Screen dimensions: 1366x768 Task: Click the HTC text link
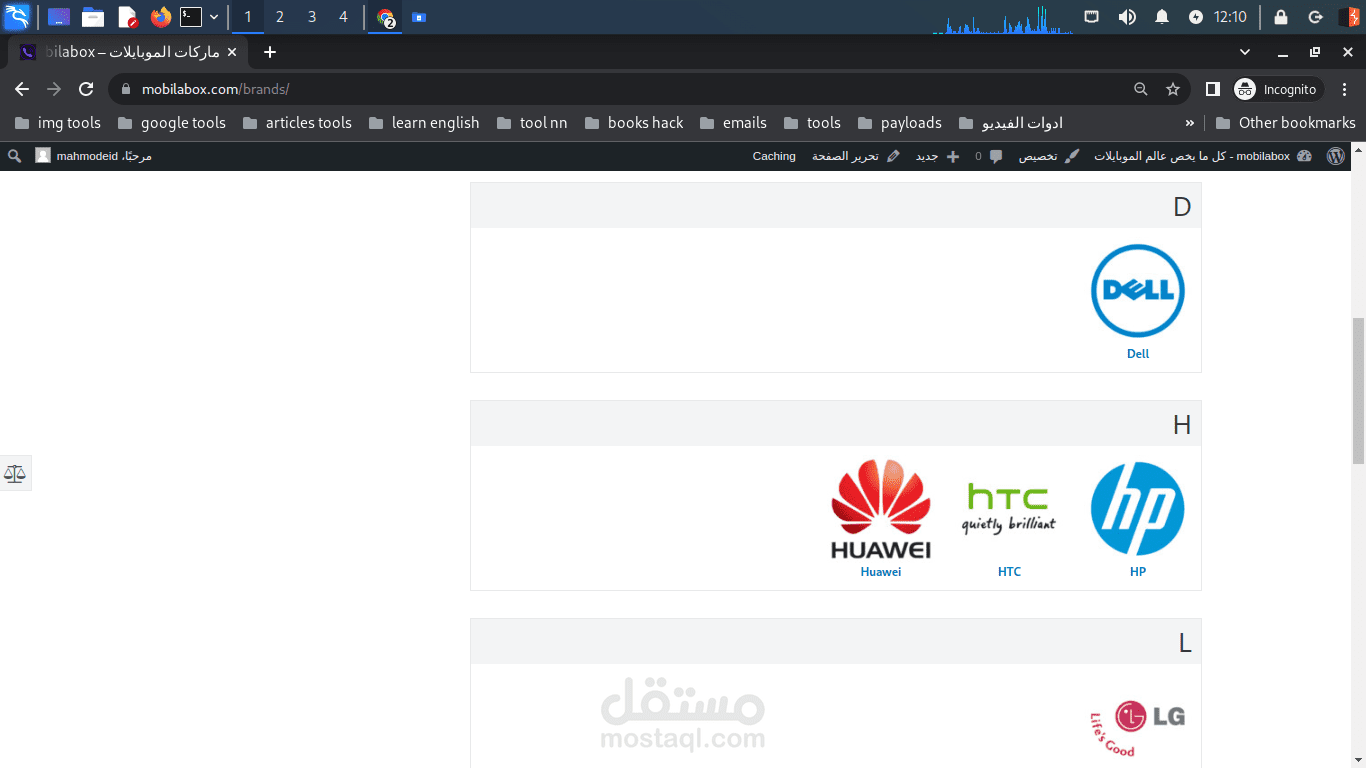[1009, 572]
